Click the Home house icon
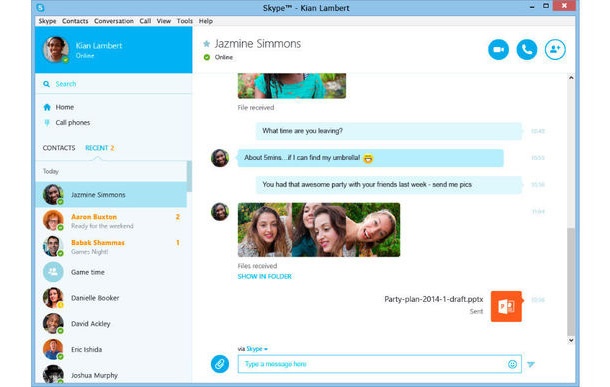 click(x=47, y=107)
